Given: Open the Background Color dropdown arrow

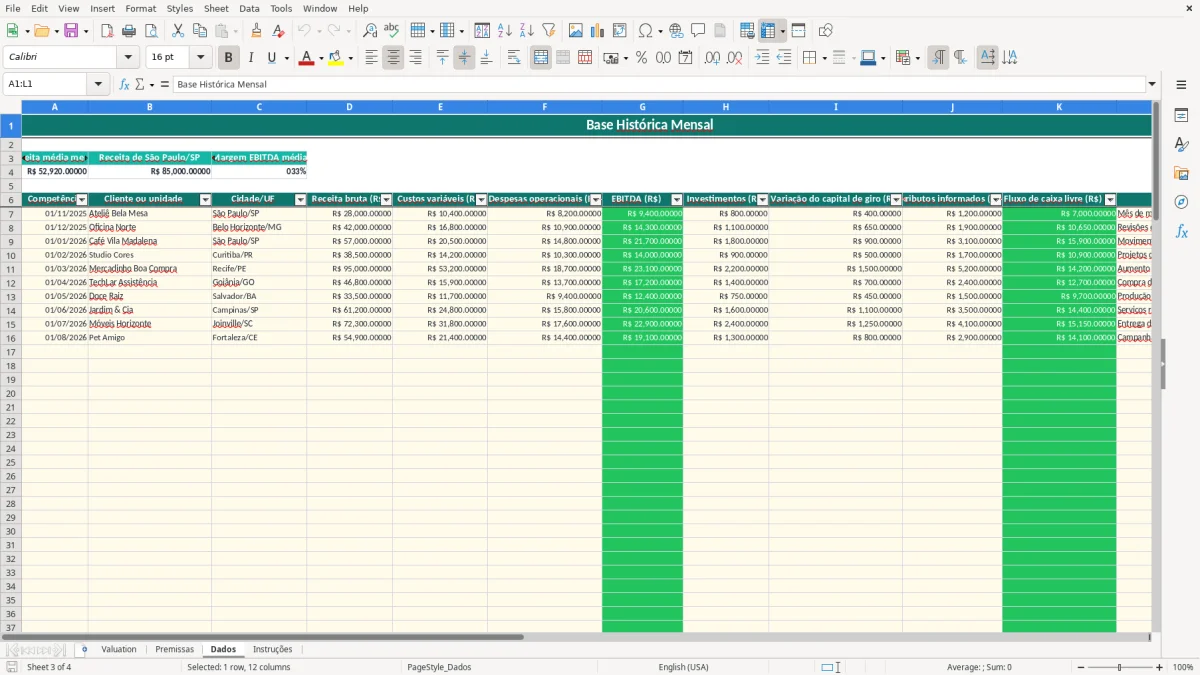Looking at the screenshot, I should coord(350,58).
